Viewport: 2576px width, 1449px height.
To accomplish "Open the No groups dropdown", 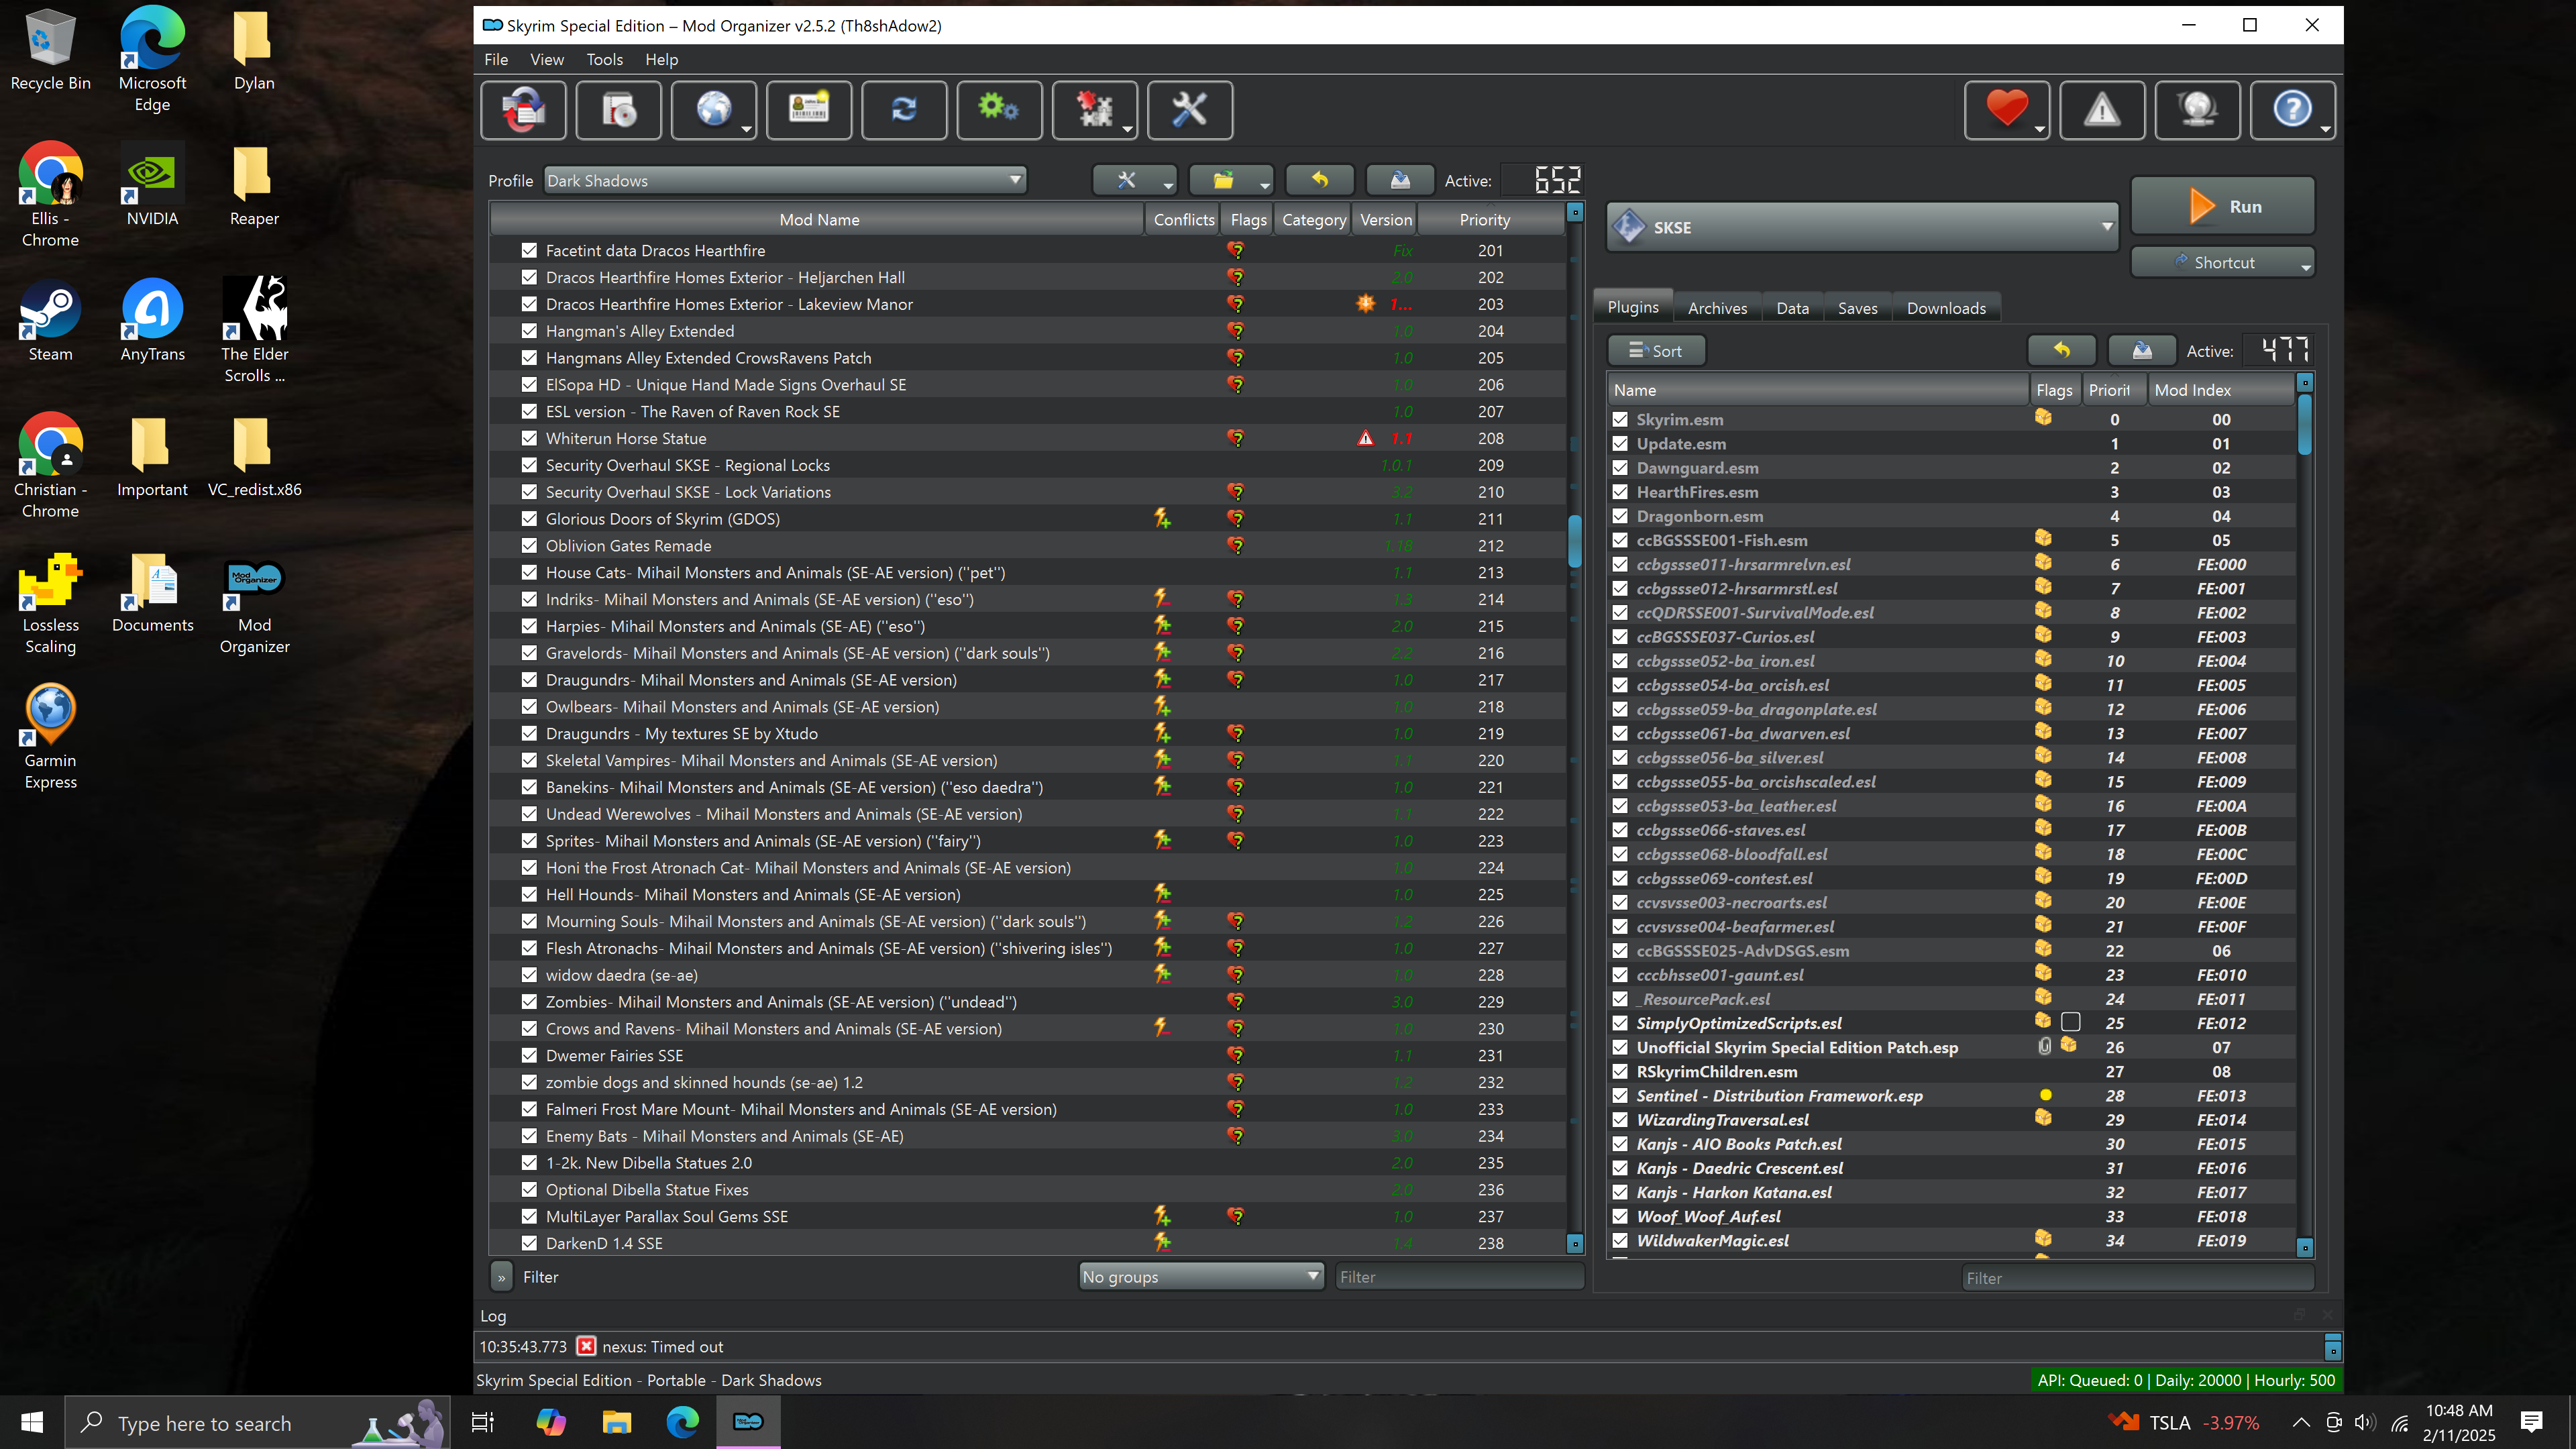I will 1201,1276.
